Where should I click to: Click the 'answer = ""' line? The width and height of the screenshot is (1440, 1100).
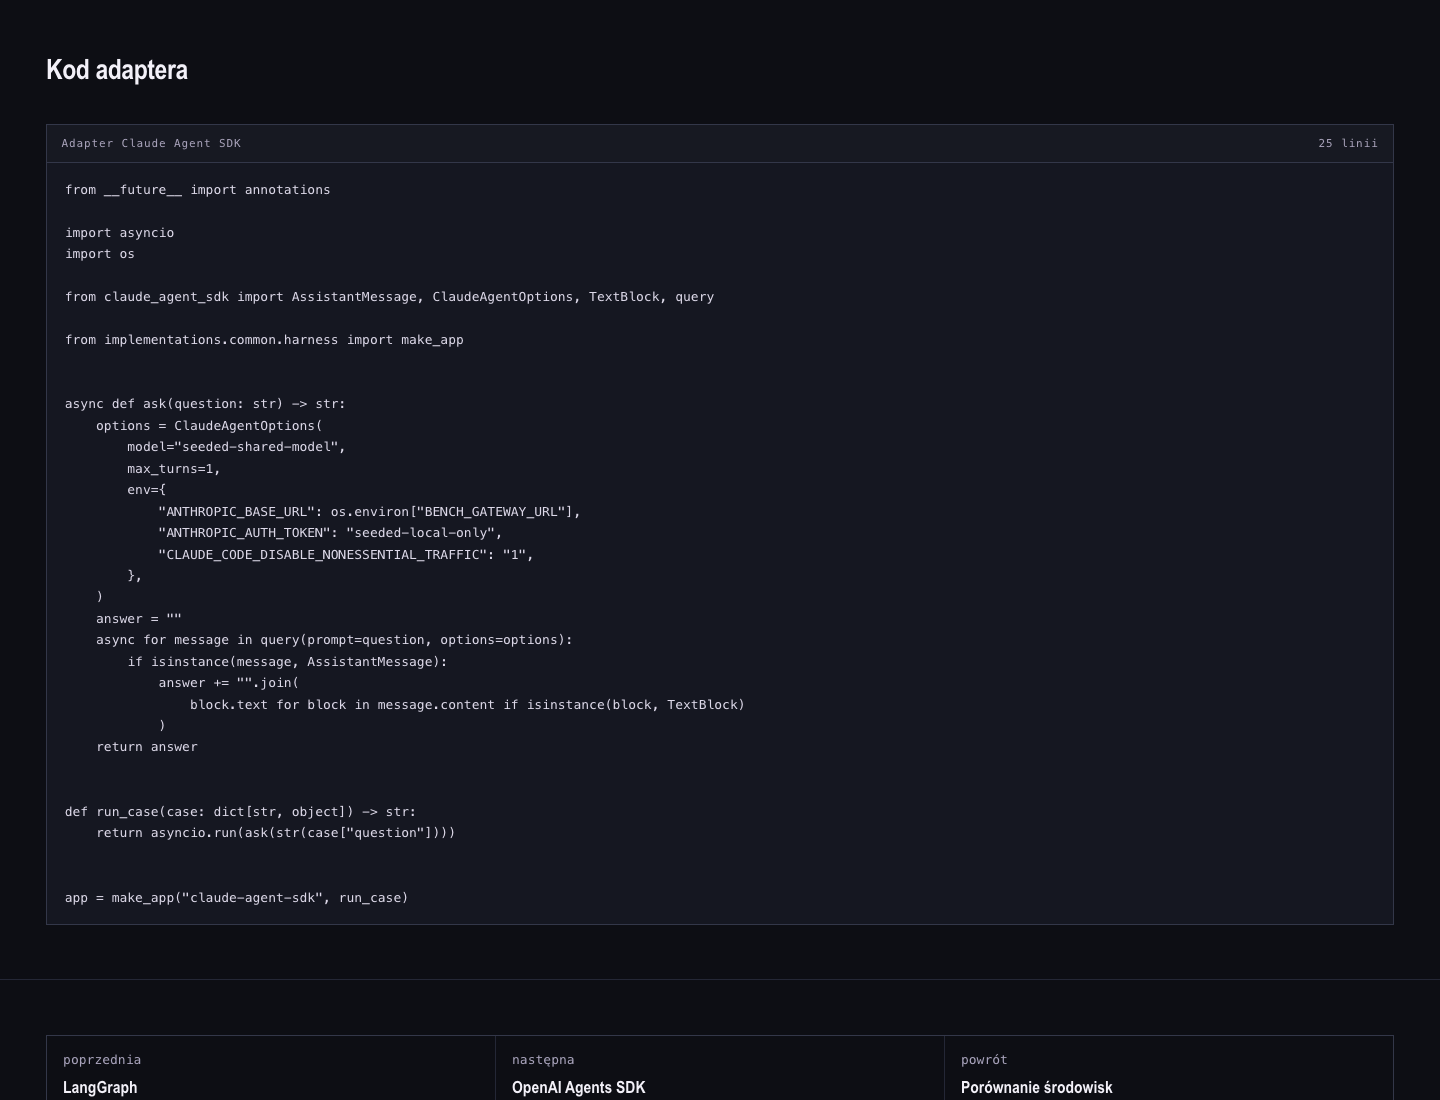(x=139, y=619)
